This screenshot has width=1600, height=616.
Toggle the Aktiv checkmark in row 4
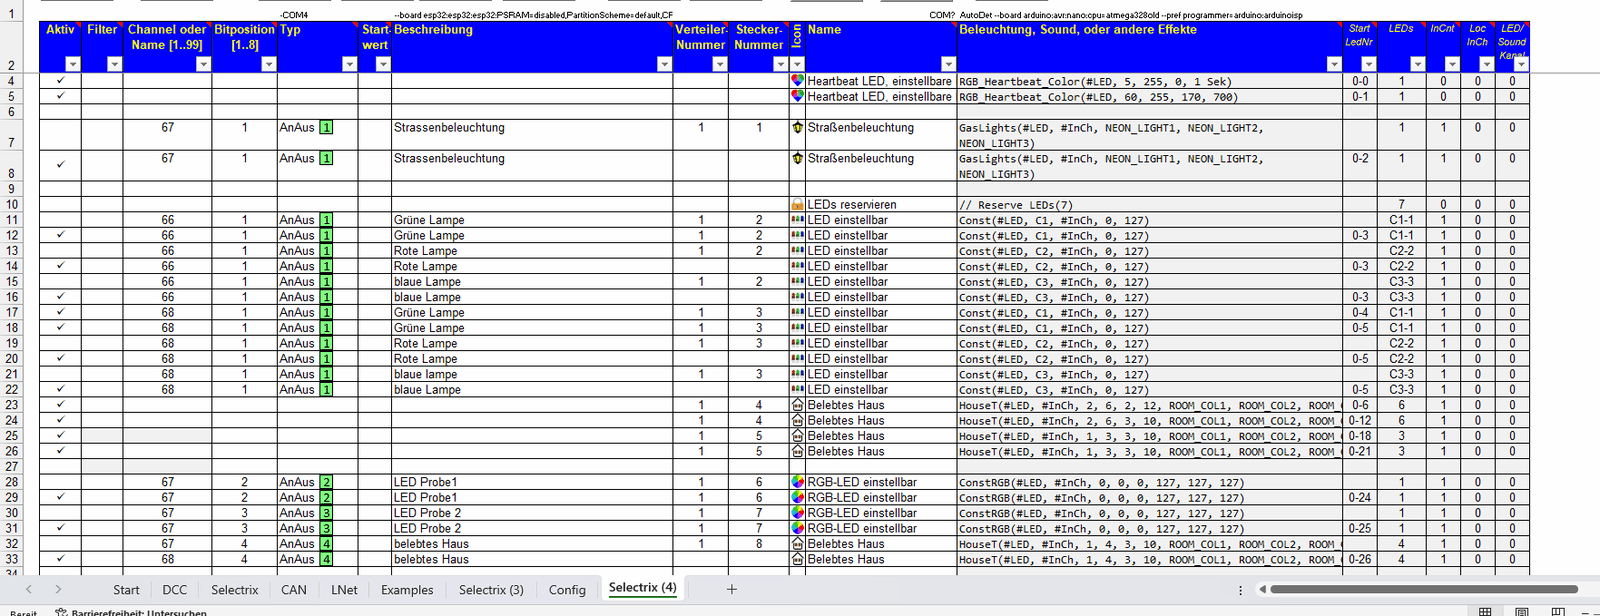point(60,81)
